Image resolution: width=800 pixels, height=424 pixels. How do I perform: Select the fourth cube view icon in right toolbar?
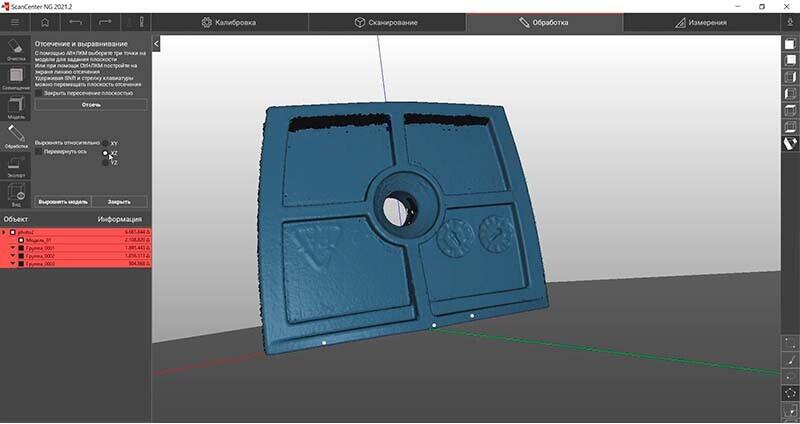(790, 94)
